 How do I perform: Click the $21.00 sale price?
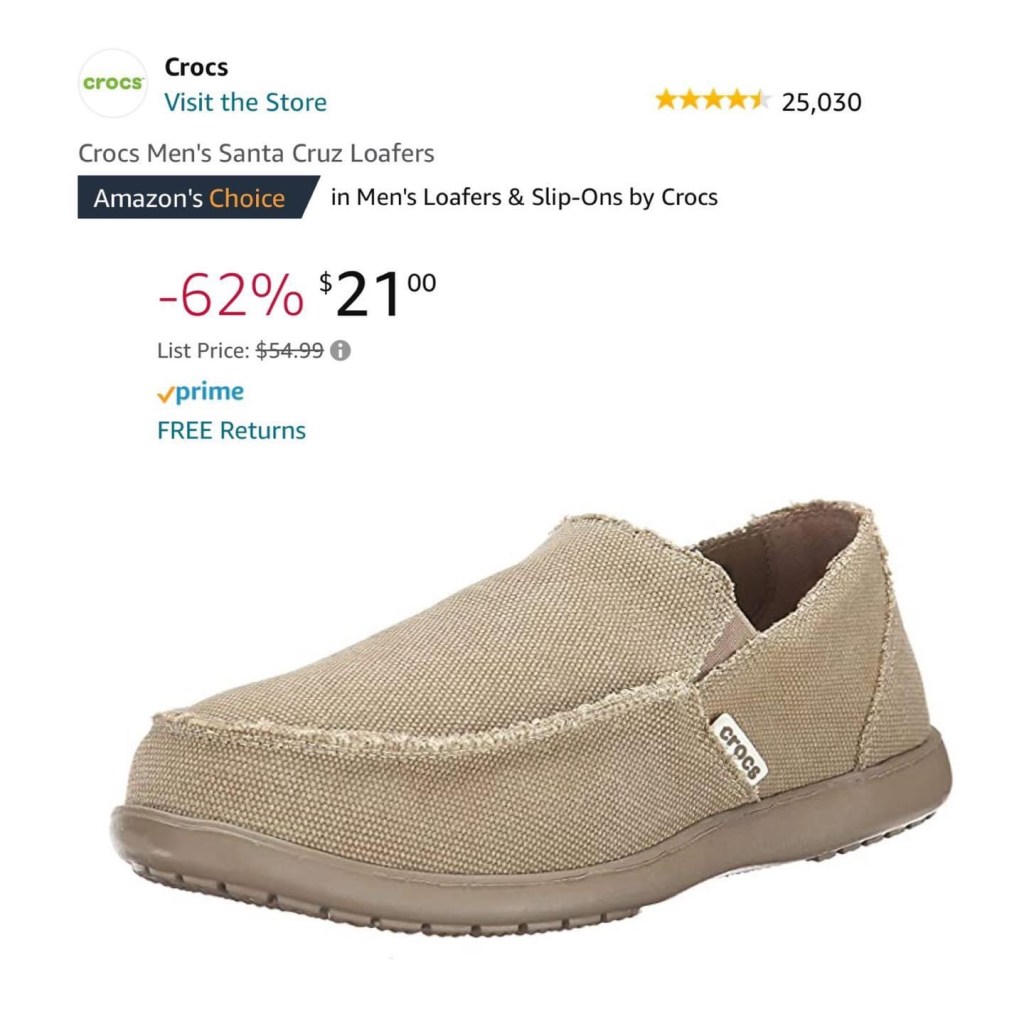(x=377, y=294)
